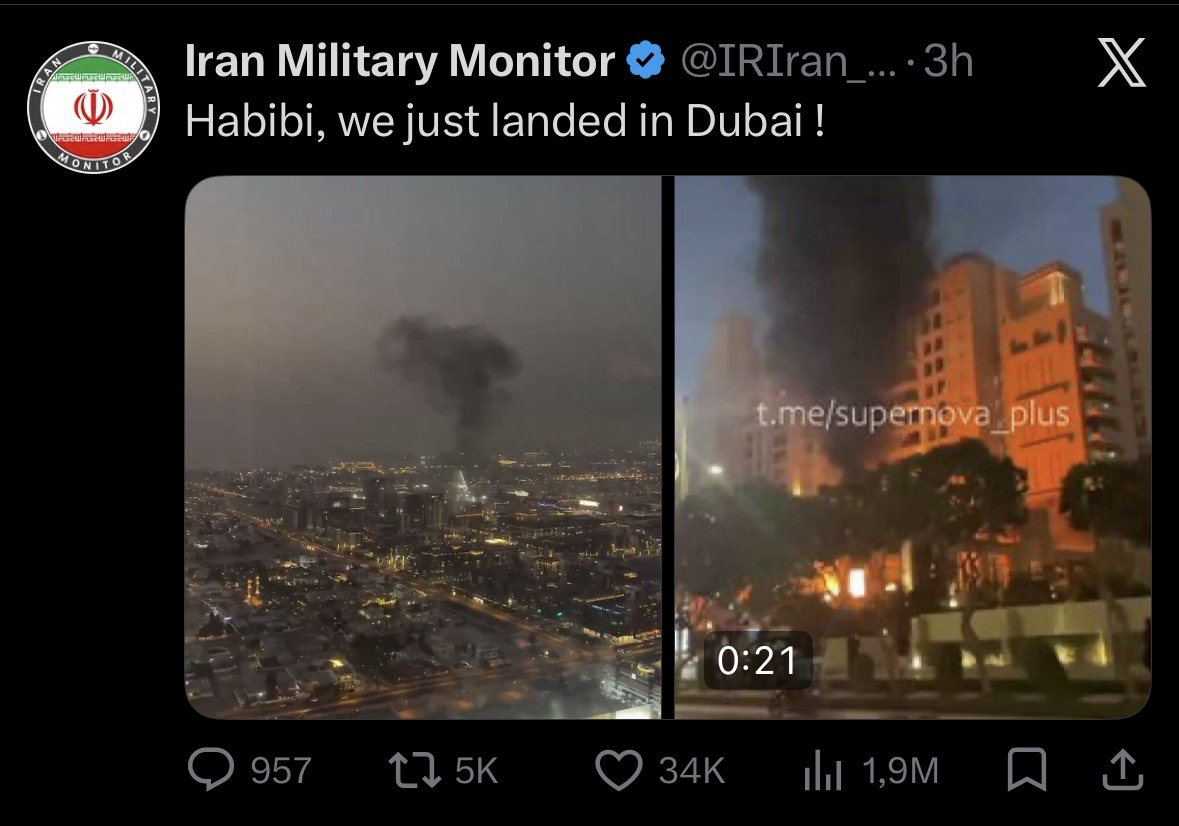
Task: Click the X logo at top right
Action: tap(1121, 62)
